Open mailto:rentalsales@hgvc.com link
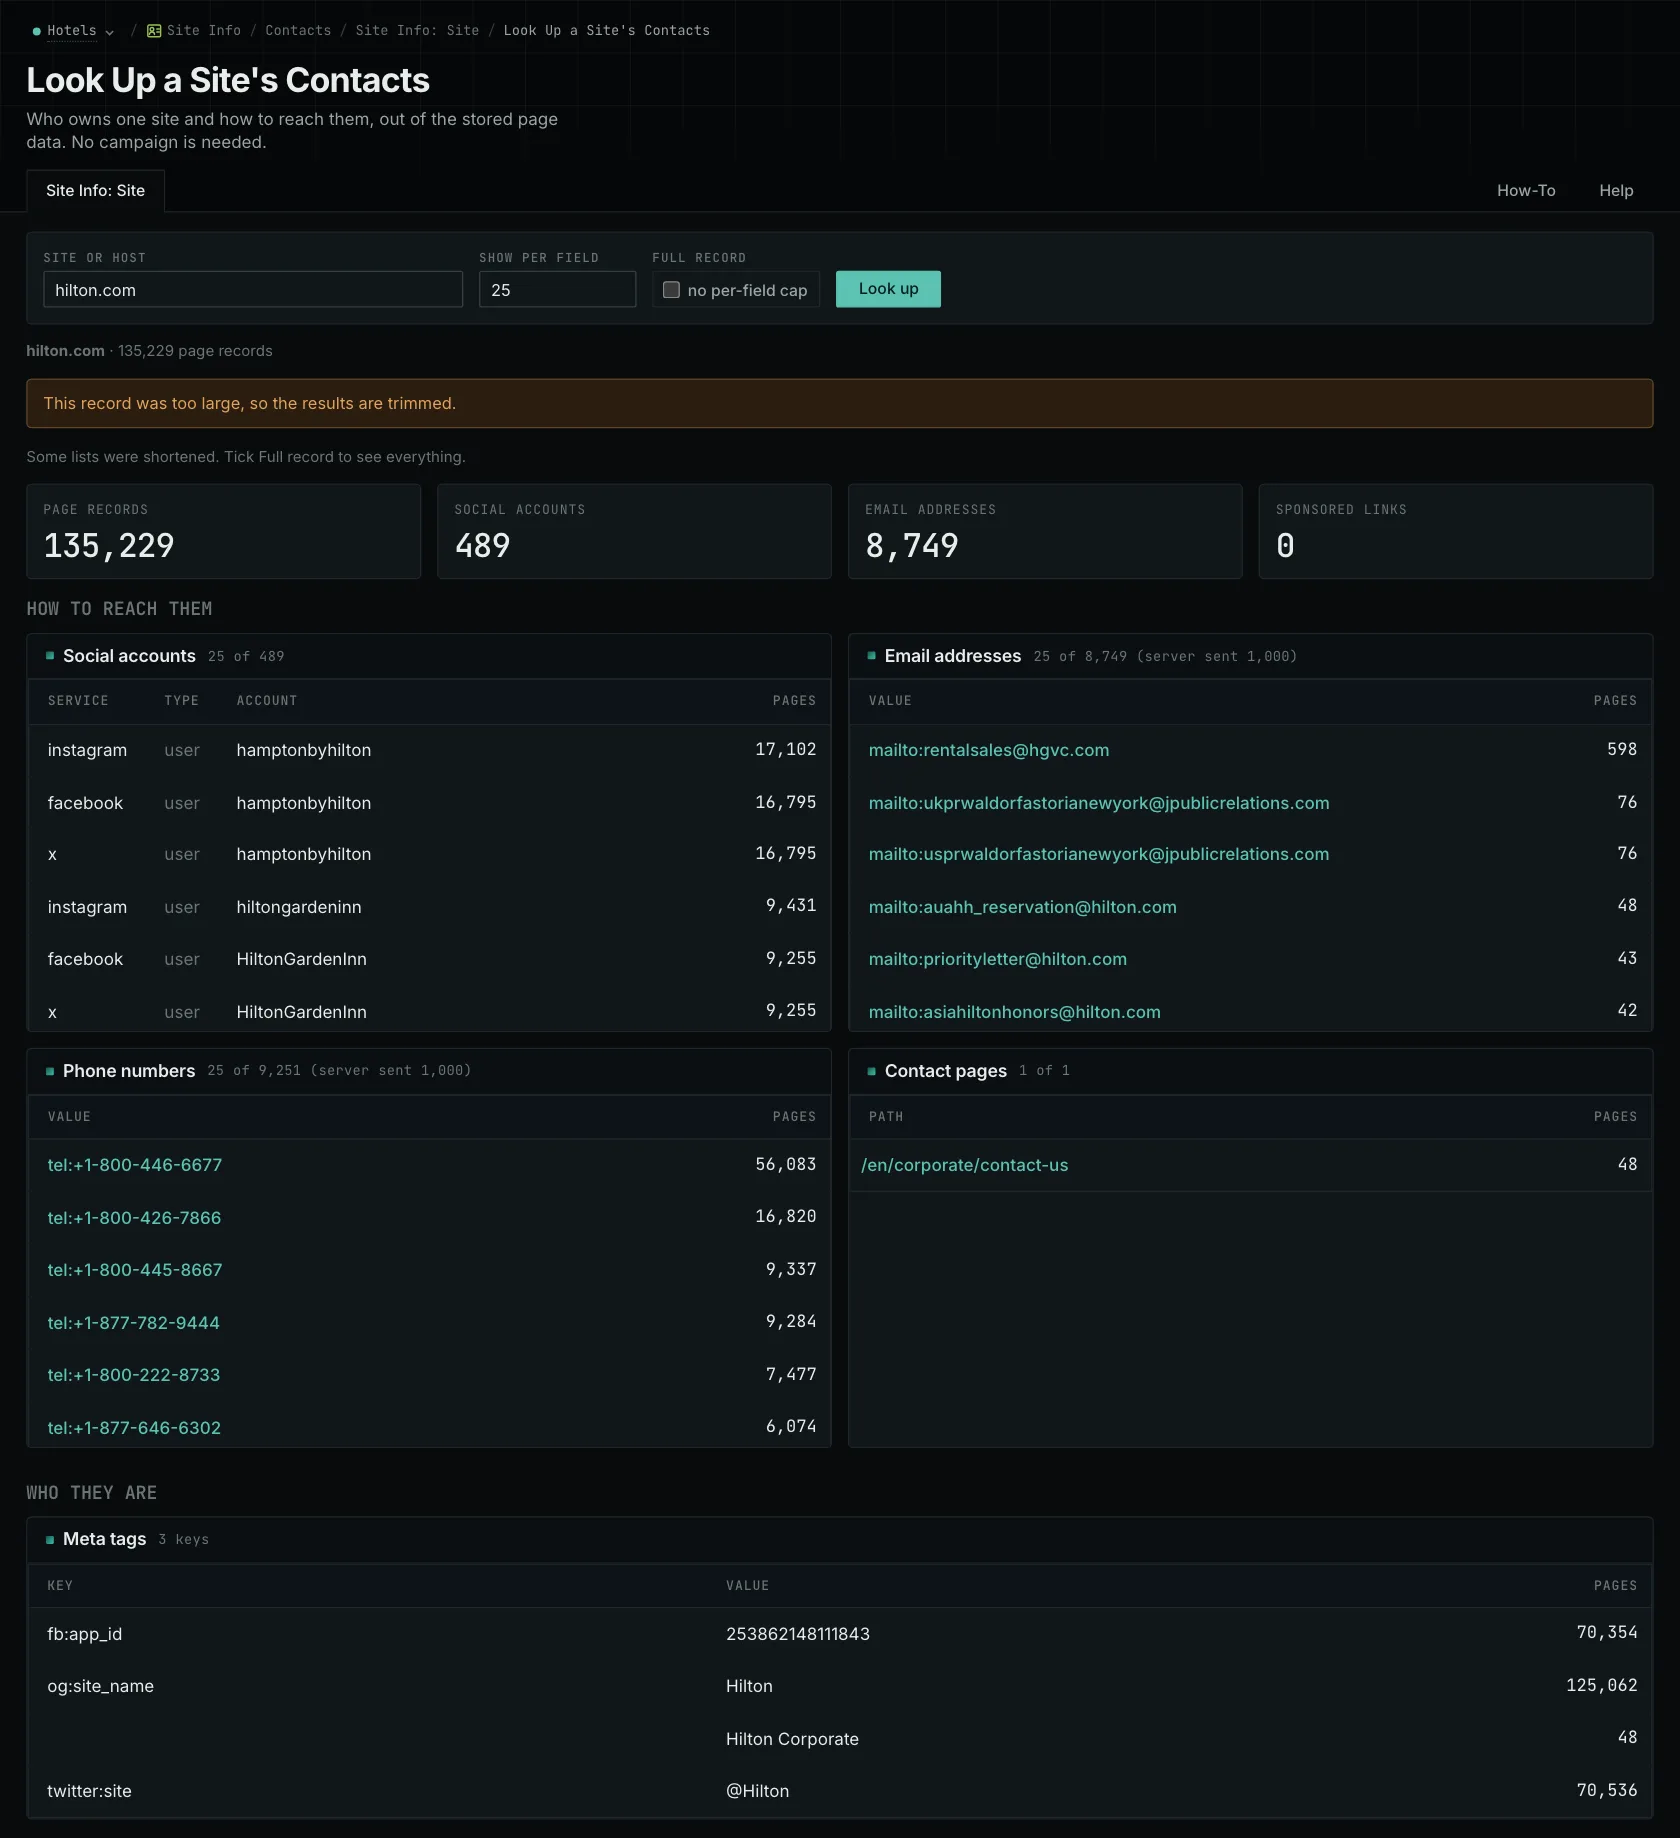 [x=988, y=750]
